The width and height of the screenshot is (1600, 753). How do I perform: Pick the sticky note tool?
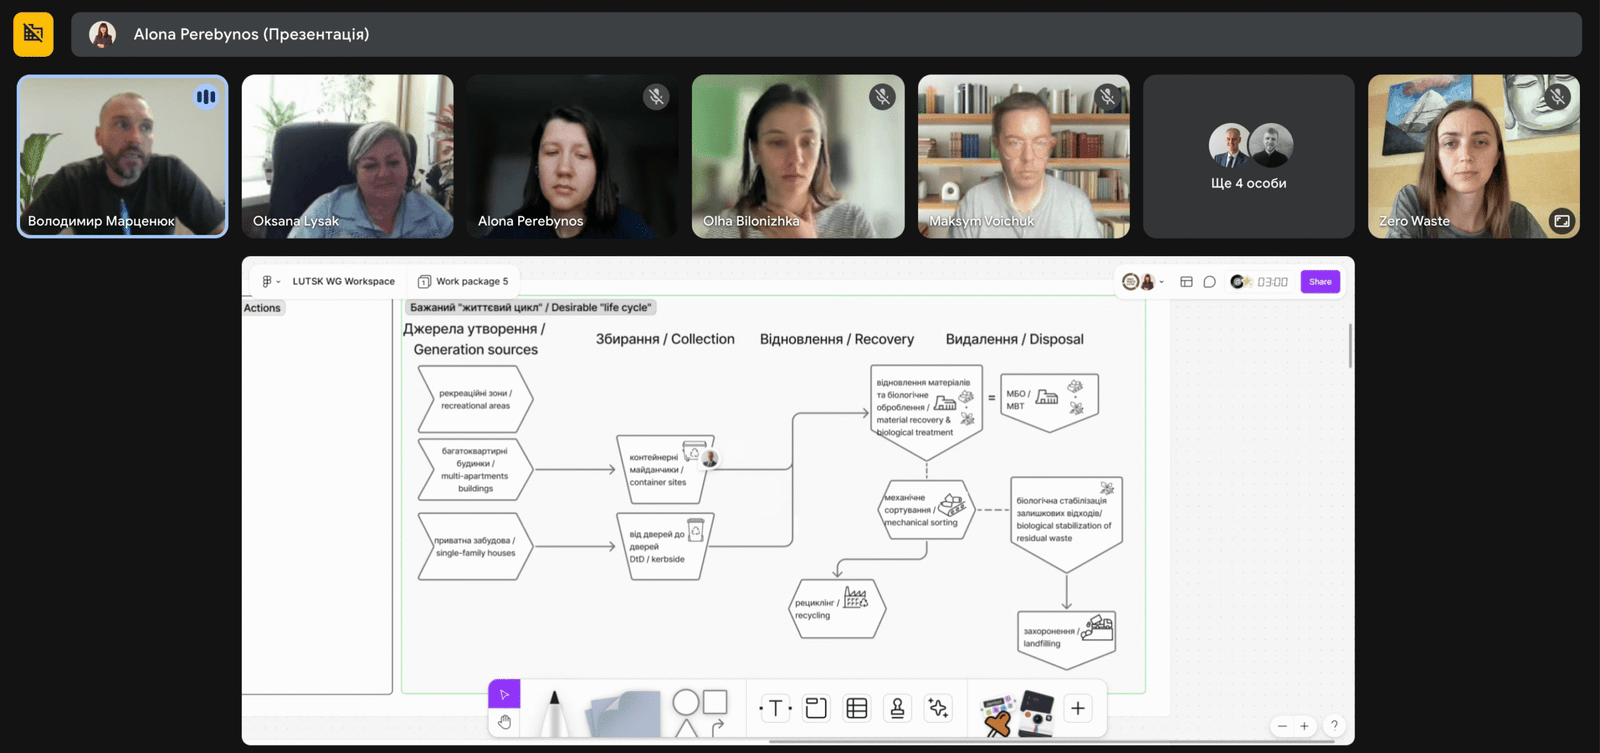(x=625, y=714)
